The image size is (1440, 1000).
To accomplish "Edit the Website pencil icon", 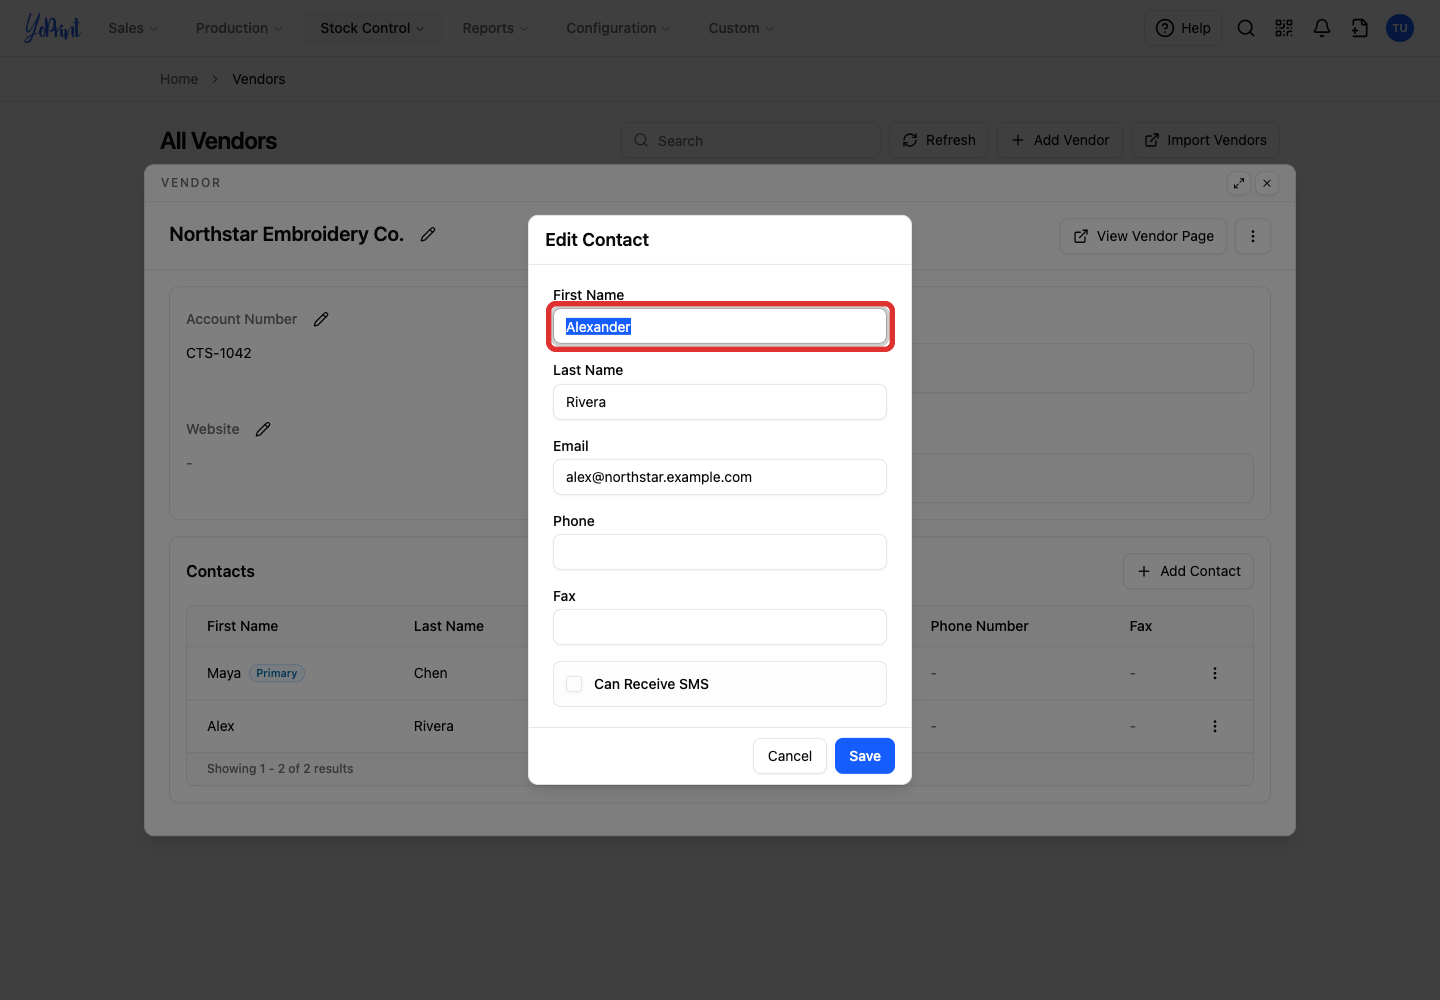I will click(x=263, y=429).
